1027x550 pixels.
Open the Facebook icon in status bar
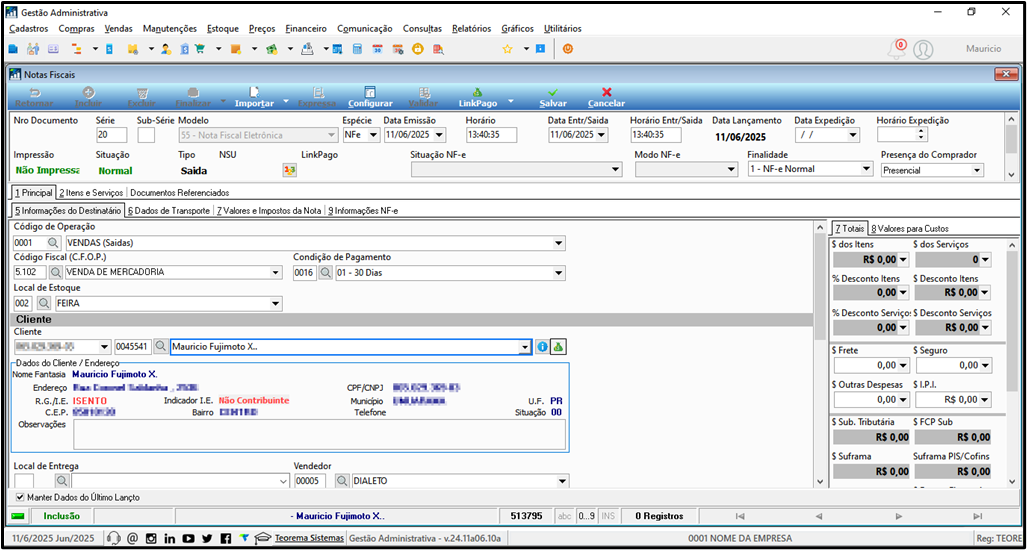[226, 538]
